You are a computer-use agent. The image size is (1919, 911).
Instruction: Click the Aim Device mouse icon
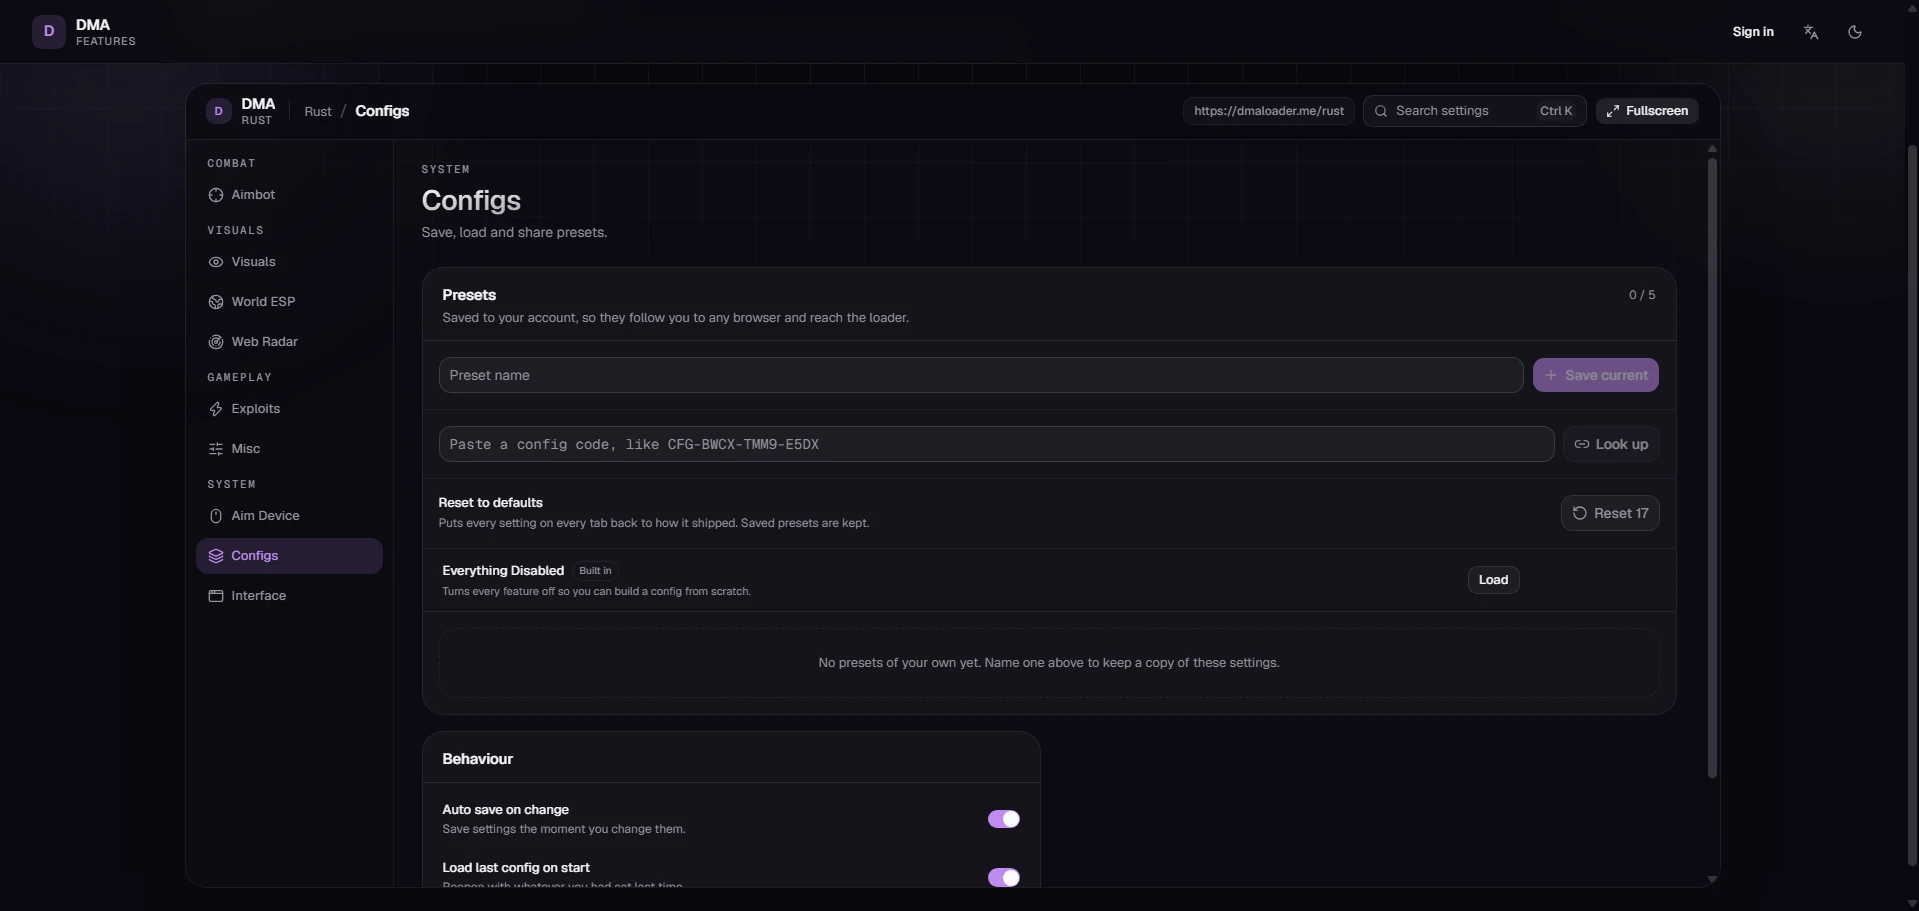(216, 516)
